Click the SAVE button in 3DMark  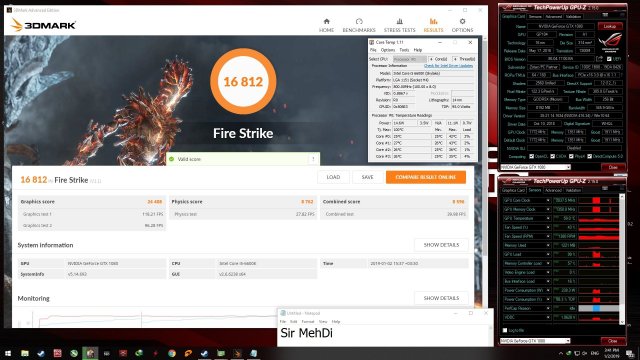pyautogui.click(x=367, y=177)
